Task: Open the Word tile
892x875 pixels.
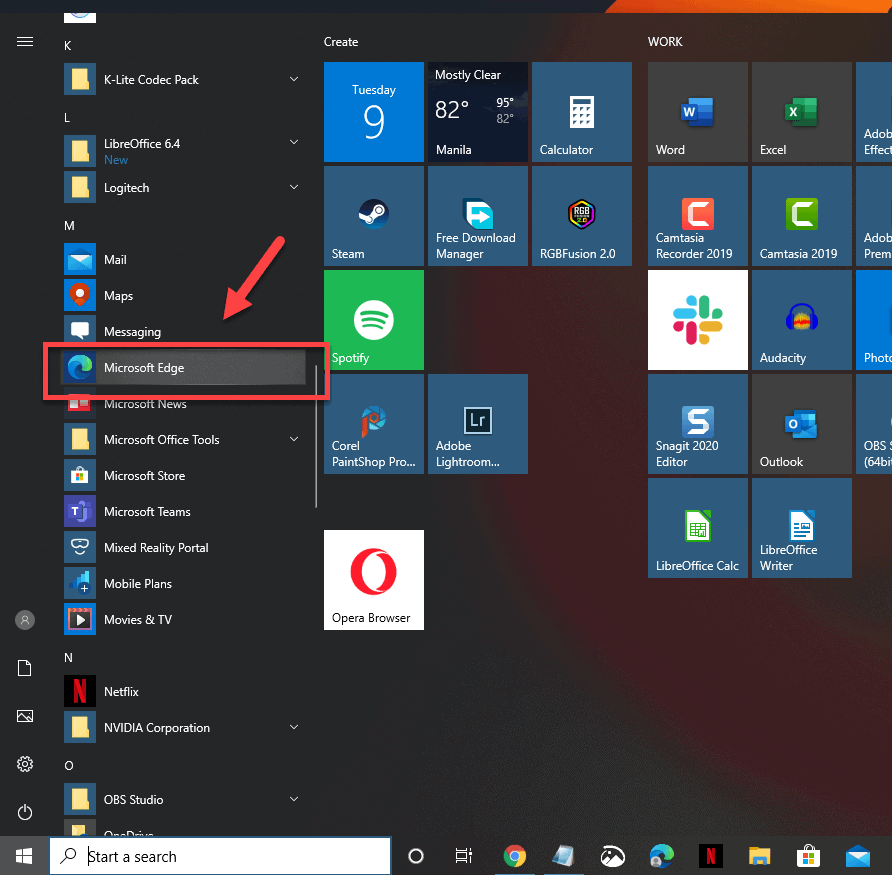Action: click(697, 112)
